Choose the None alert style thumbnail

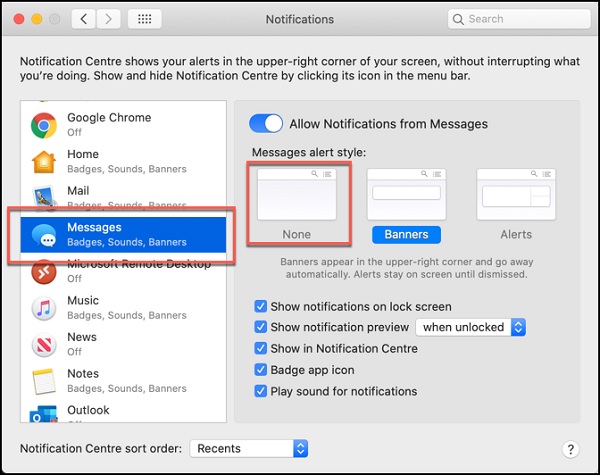coord(297,194)
